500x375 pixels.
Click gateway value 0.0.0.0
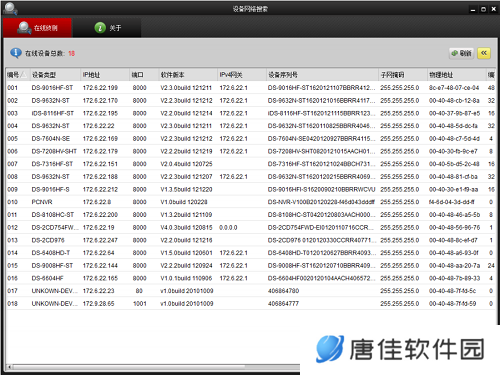tap(228, 227)
